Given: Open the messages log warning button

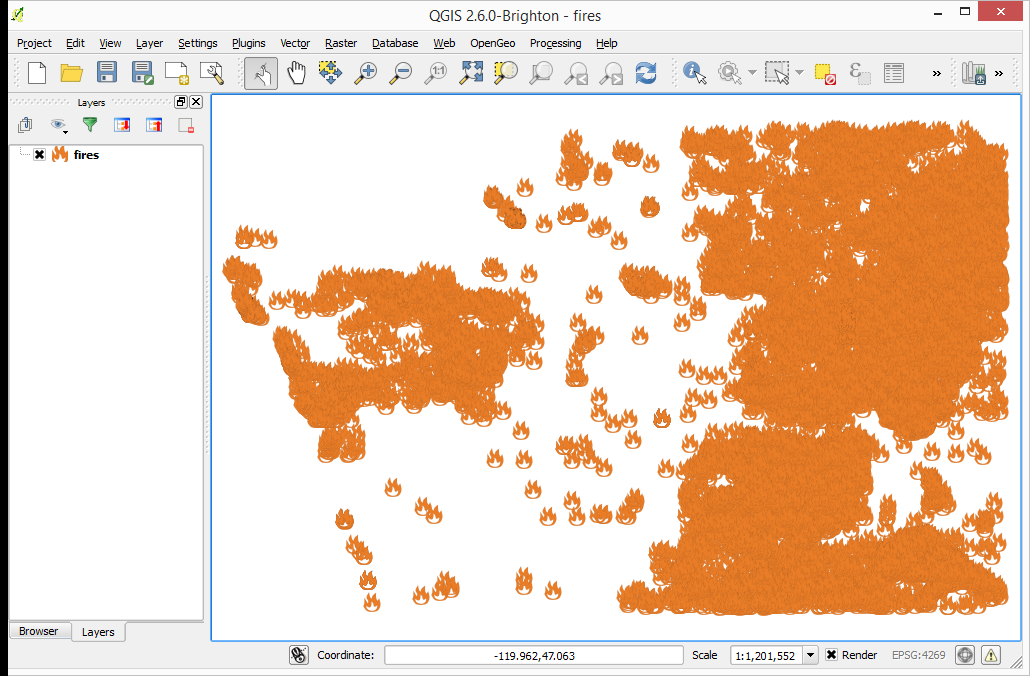Looking at the screenshot, I should 991,655.
